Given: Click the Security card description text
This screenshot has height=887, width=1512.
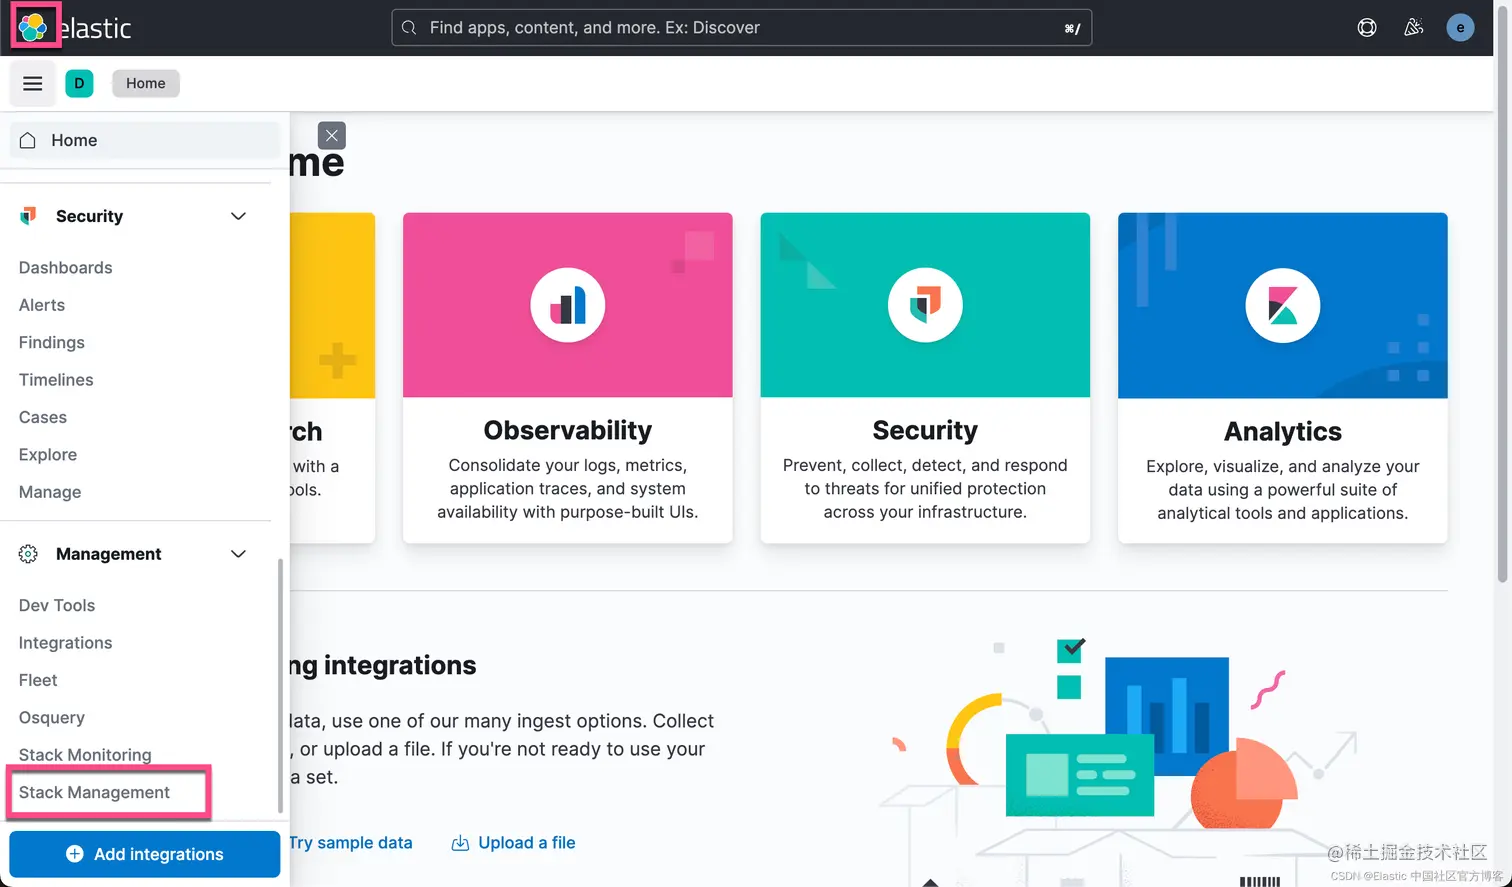Looking at the screenshot, I should [925, 489].
